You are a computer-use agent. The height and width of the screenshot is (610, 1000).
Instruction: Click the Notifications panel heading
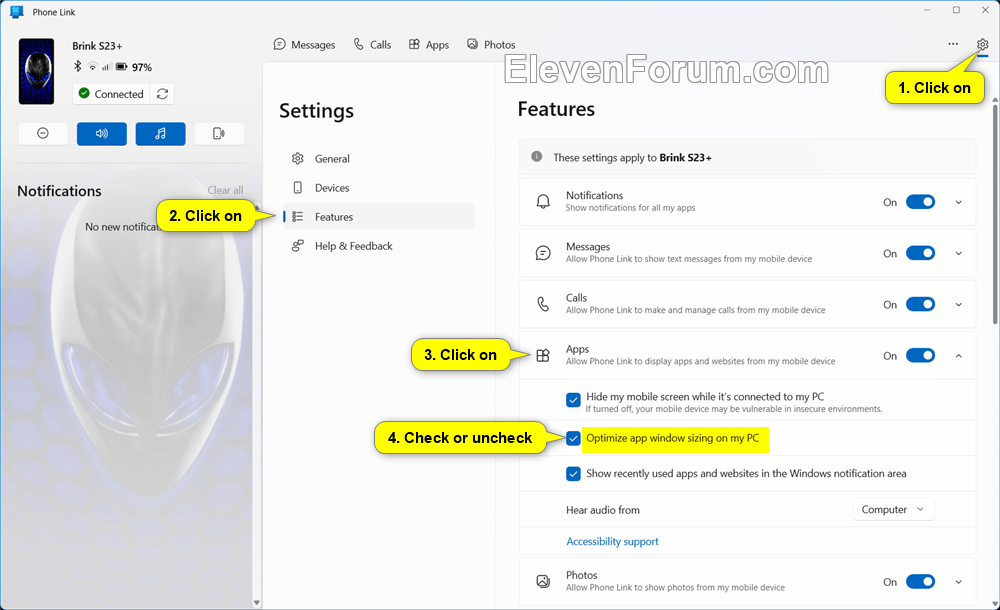(59, 191)
